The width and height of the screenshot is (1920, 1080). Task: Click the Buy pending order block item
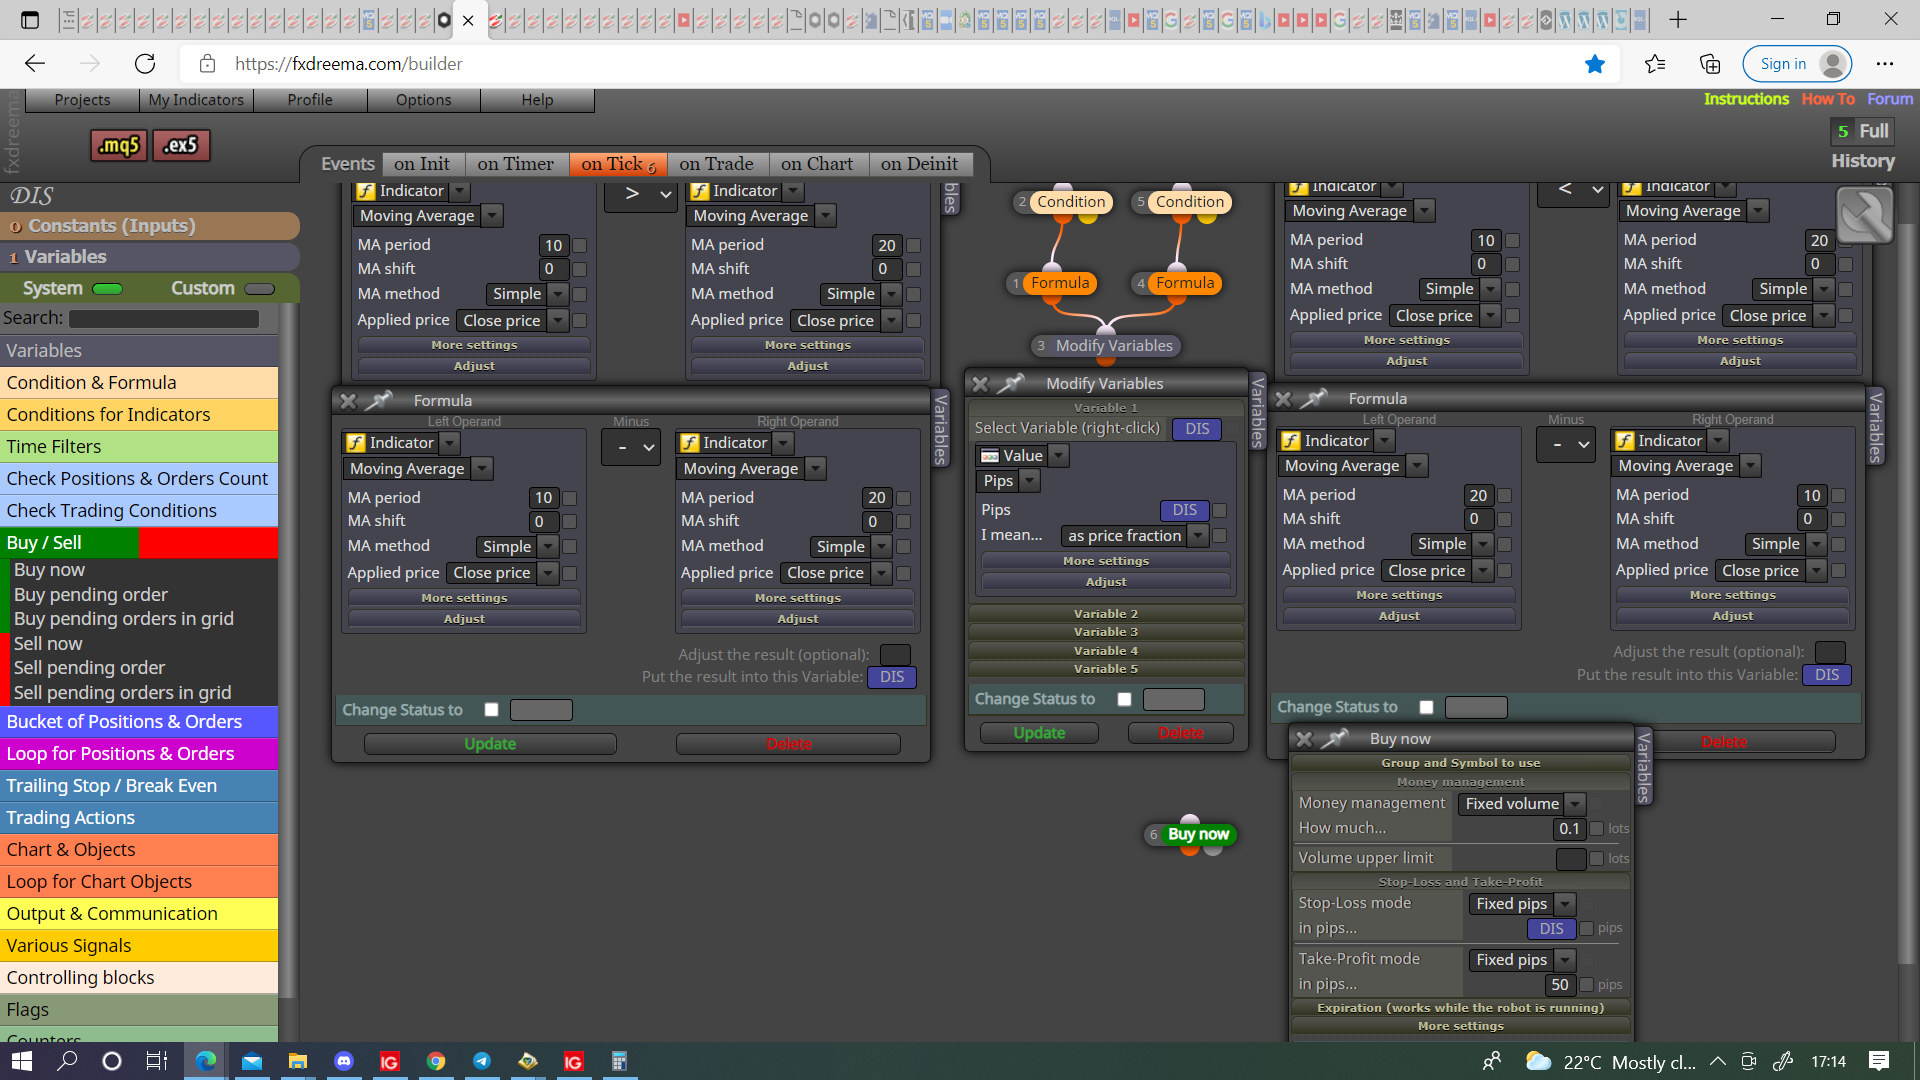click(91, 595)
